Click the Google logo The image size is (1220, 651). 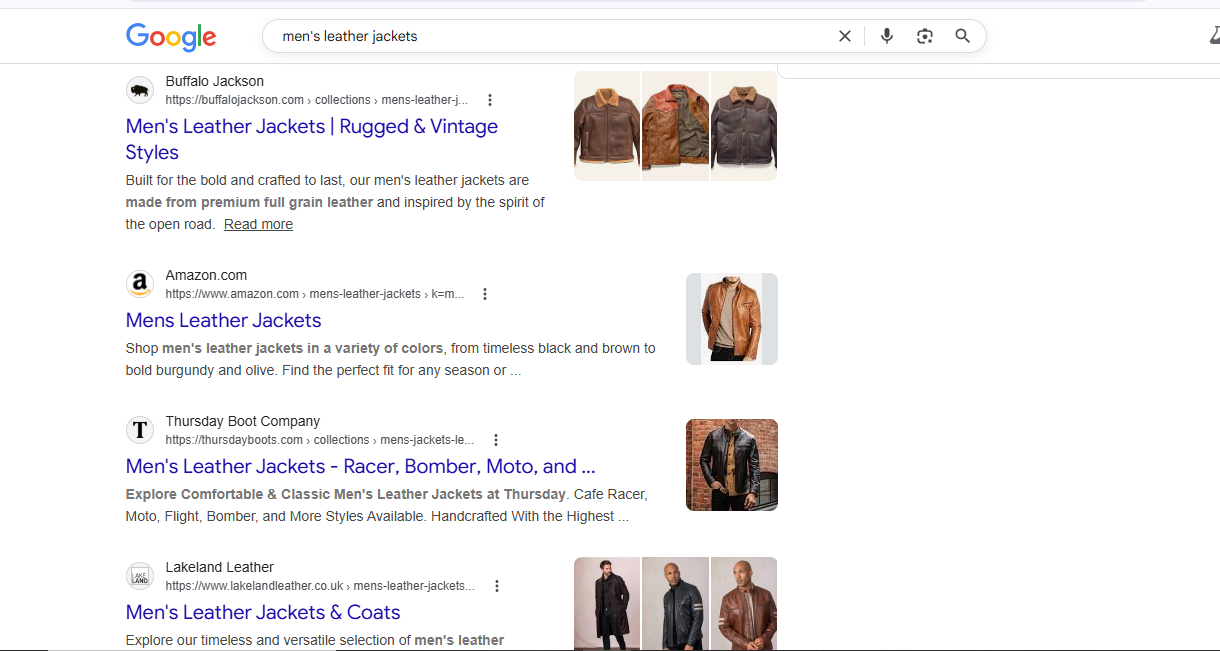coord(170,37)
